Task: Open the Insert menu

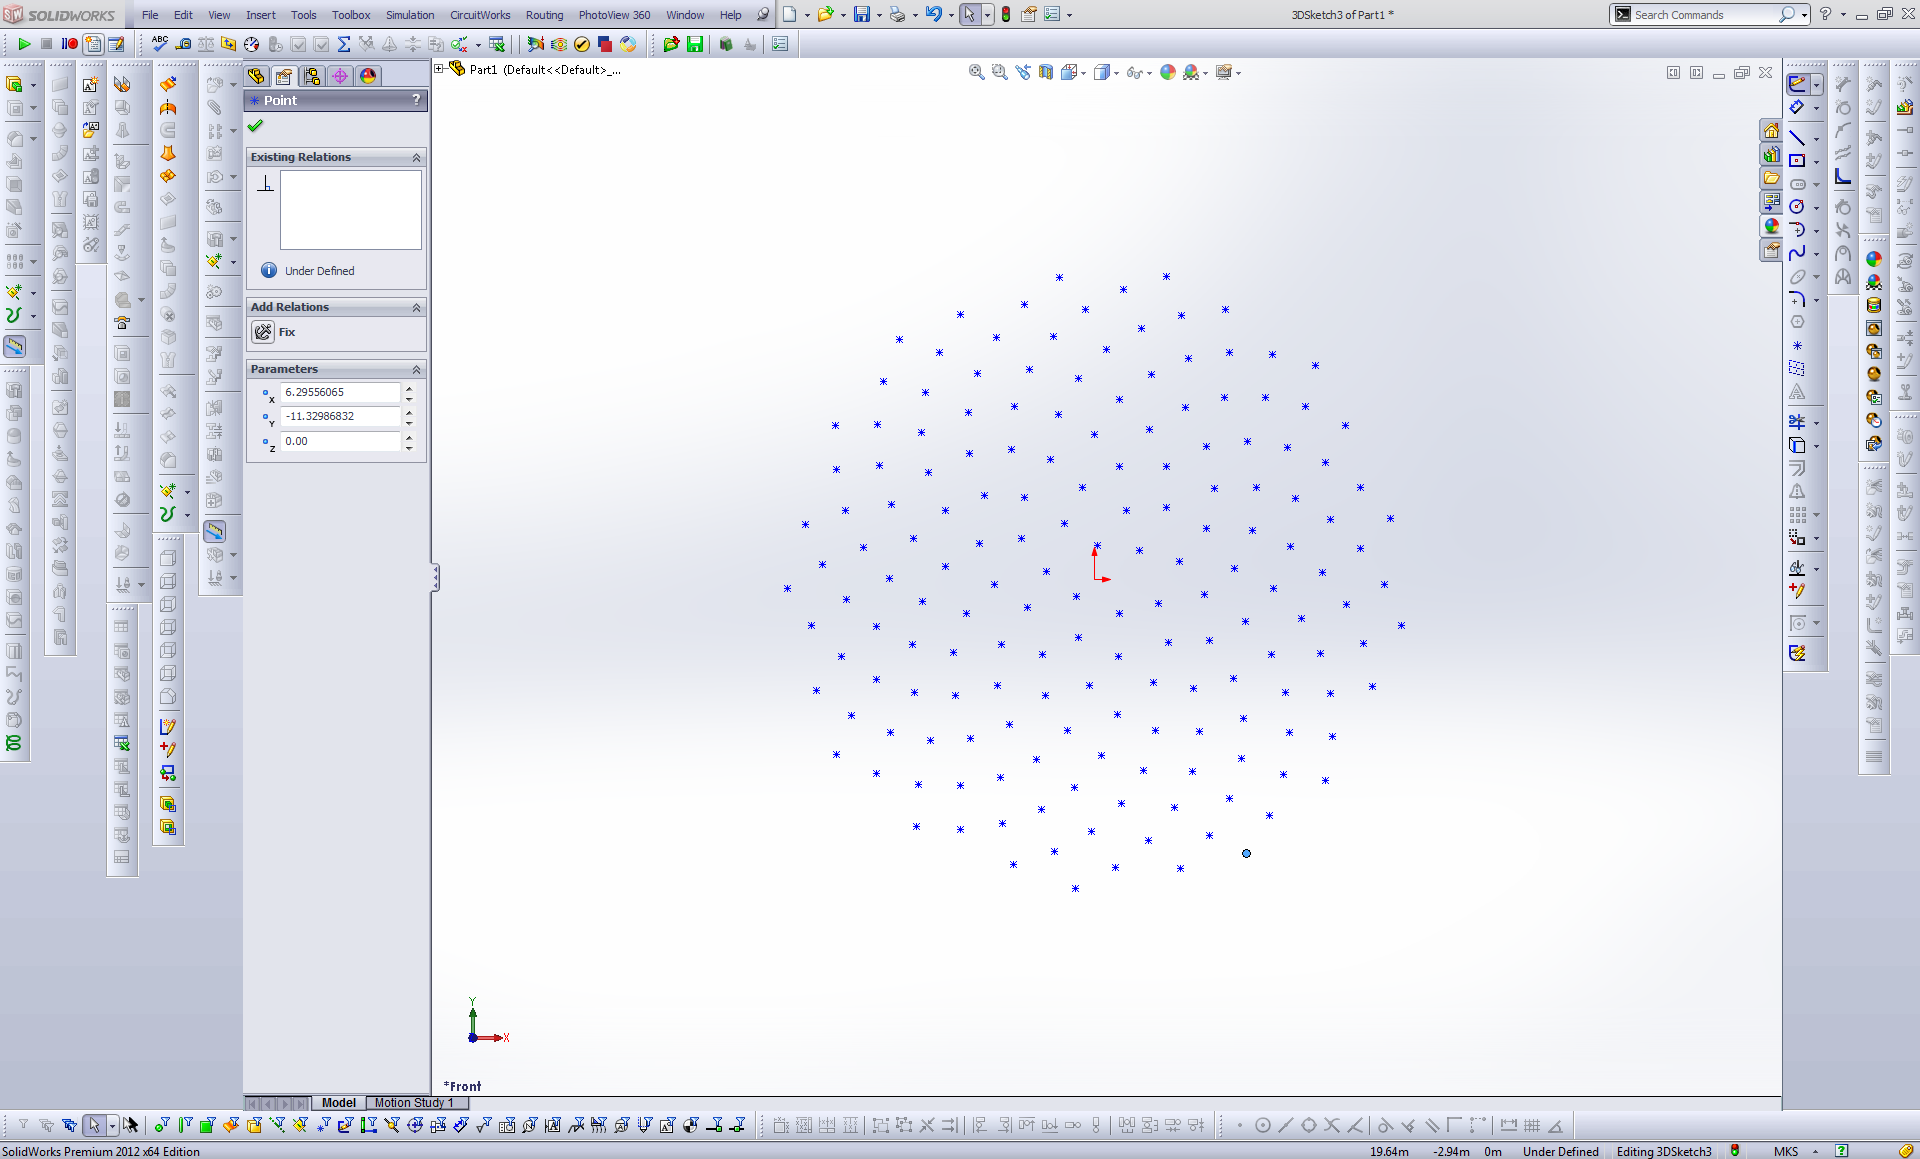Action: pos(260,15)
